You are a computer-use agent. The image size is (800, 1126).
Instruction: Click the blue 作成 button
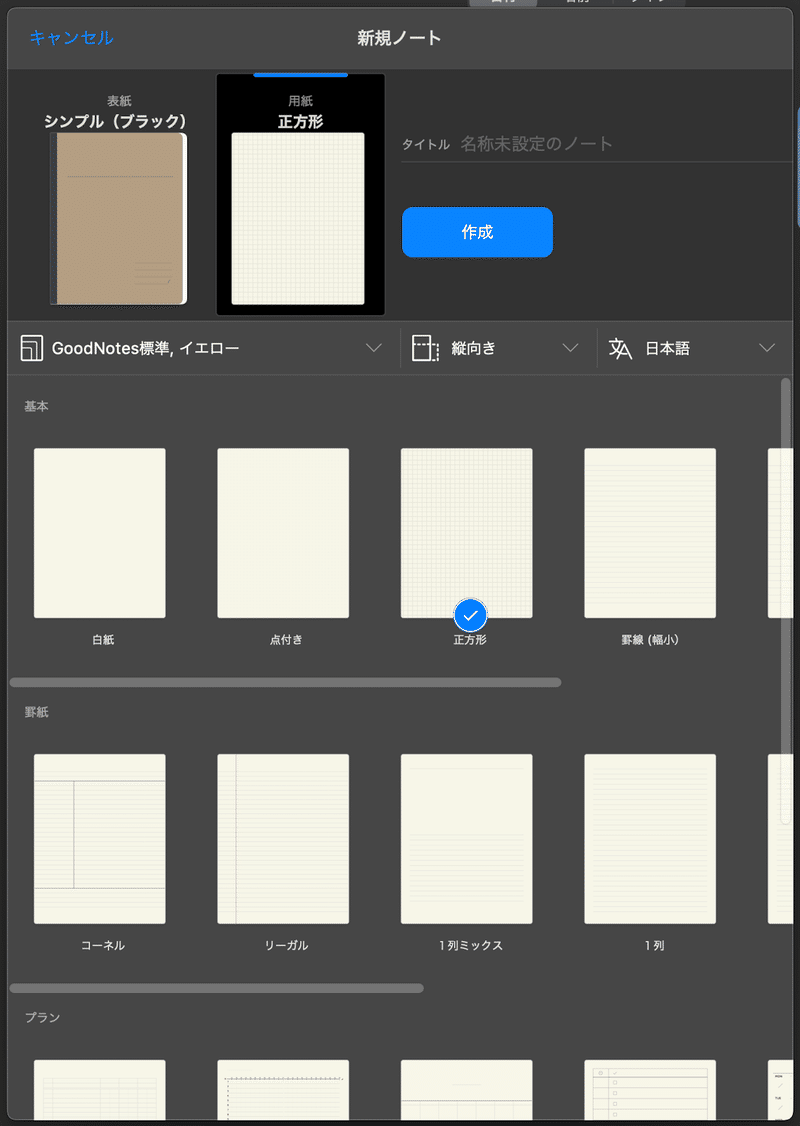pos(477,232)
